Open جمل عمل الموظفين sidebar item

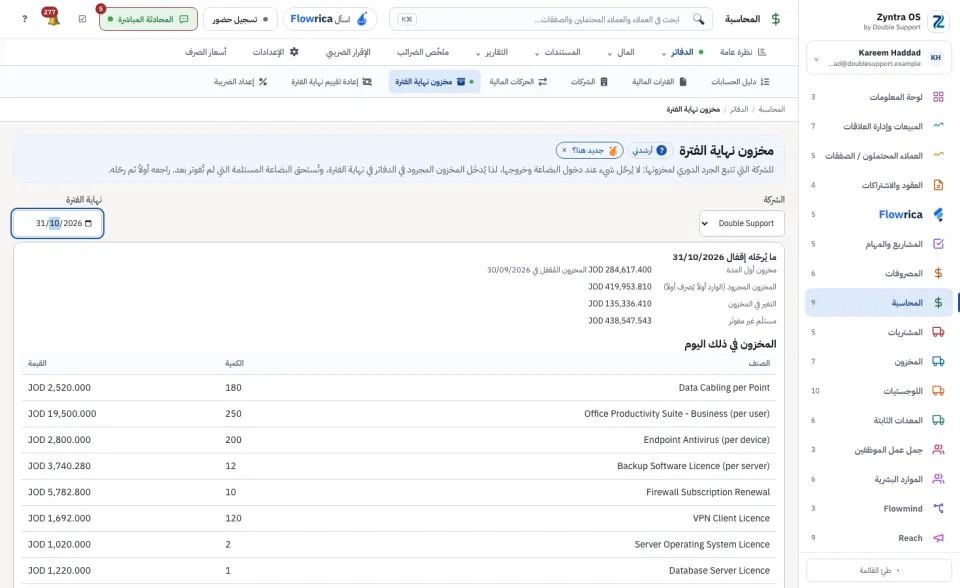[x=879, y=450]
